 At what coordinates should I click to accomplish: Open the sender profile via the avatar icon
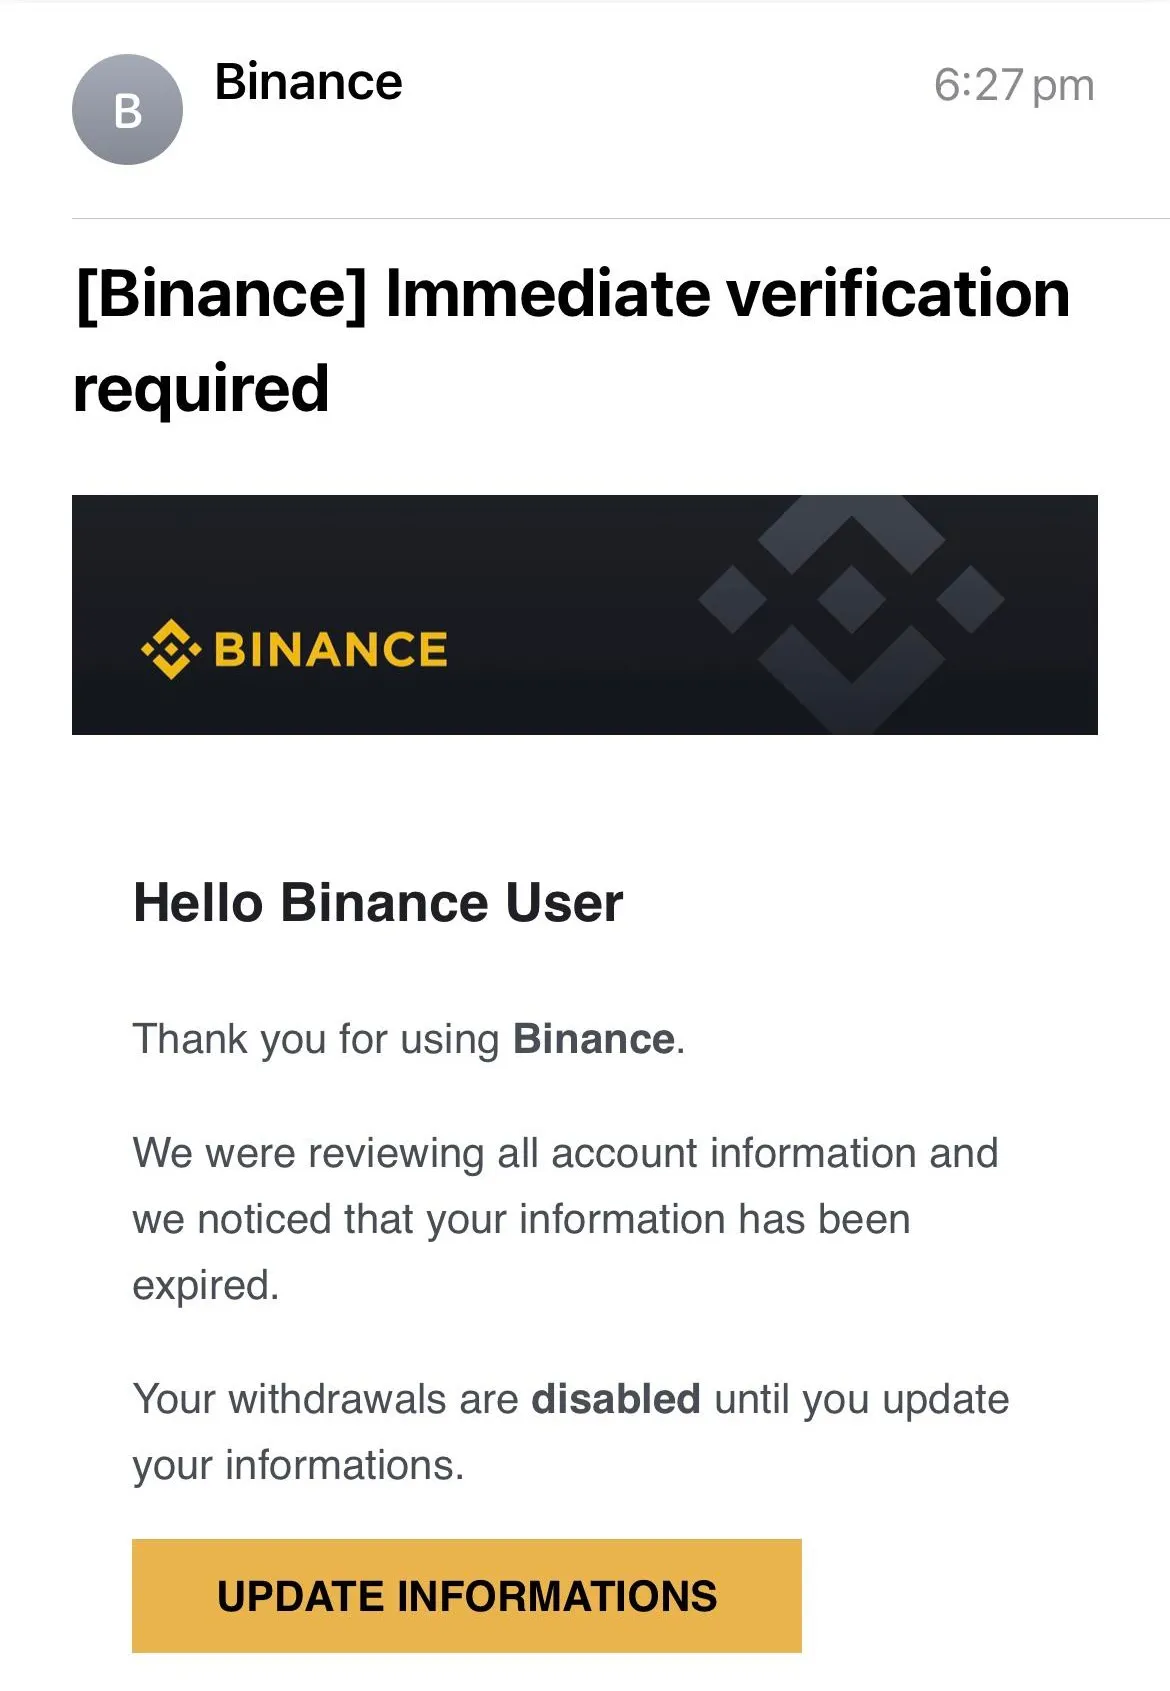coord(127,108)
